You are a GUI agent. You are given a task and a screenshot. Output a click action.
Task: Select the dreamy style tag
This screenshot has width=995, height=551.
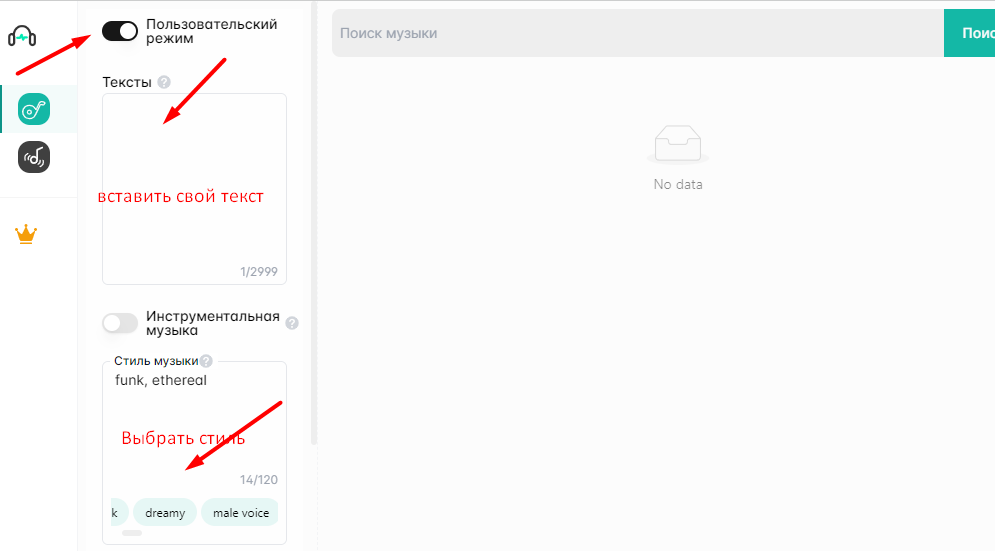(165, 513)
